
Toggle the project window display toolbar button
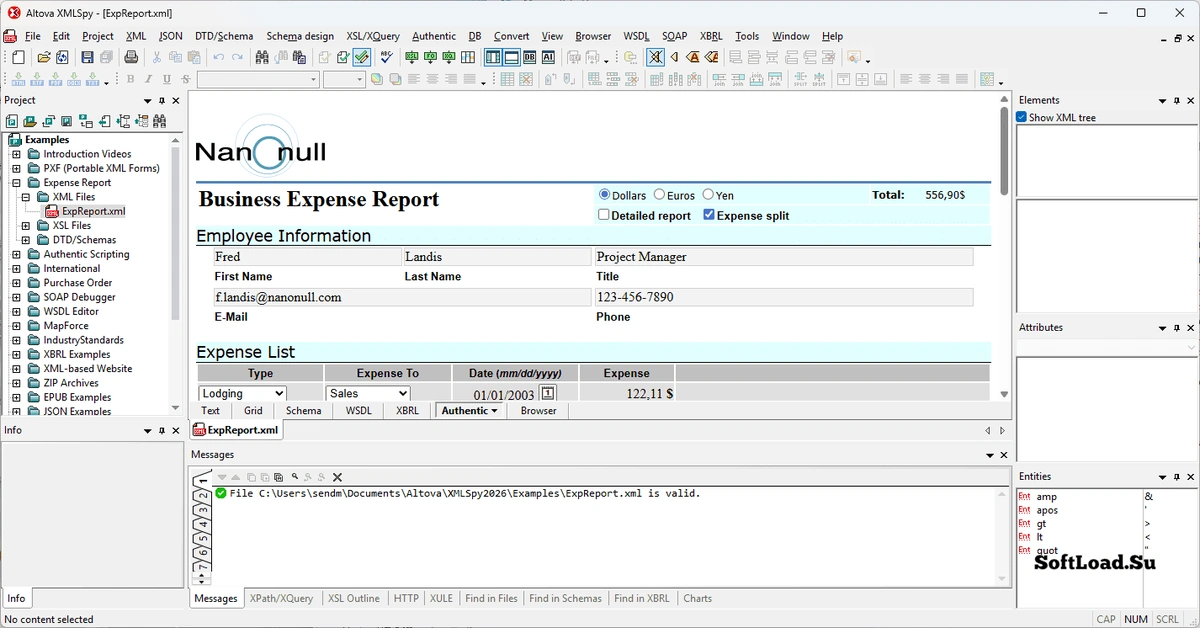tap(493, 57)
